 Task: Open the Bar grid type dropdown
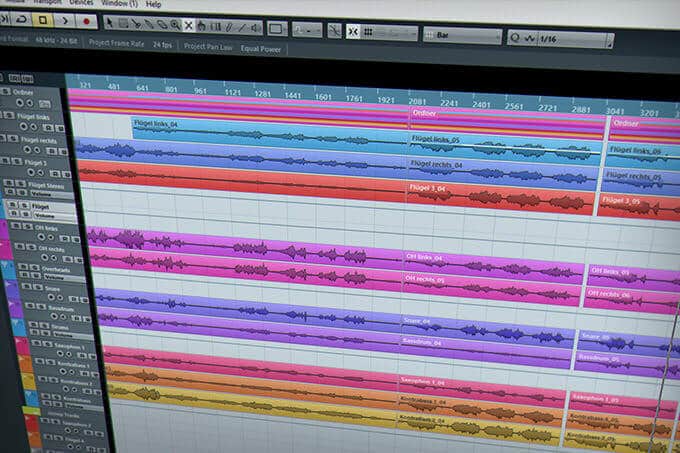460,36
